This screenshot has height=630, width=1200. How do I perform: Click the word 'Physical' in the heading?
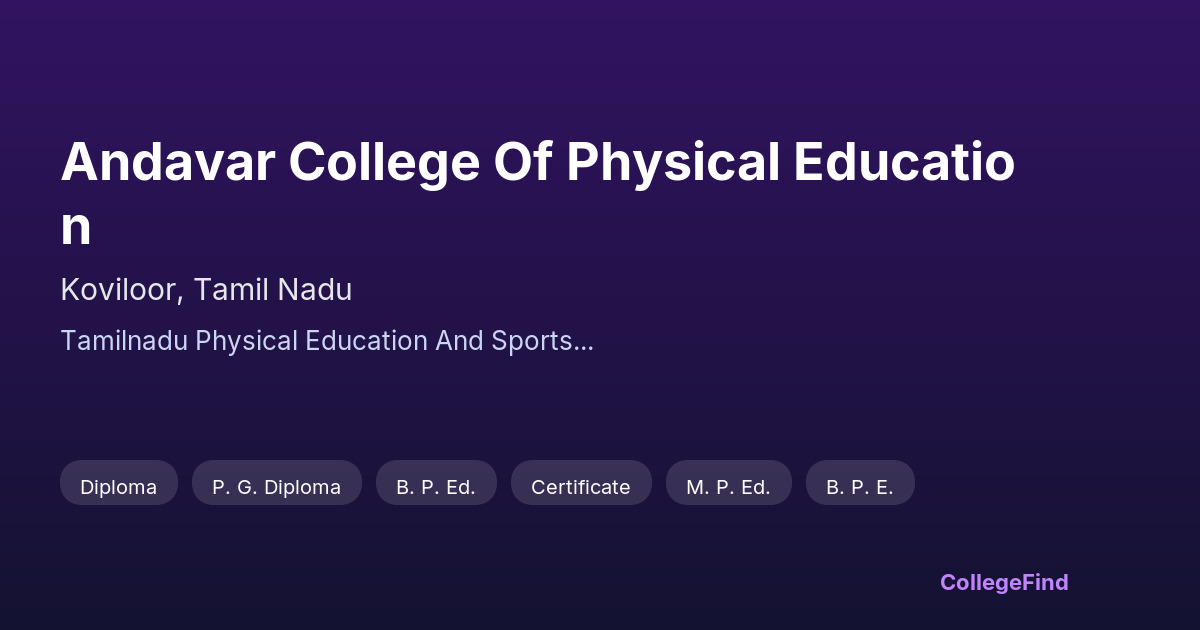click(673, 164)
